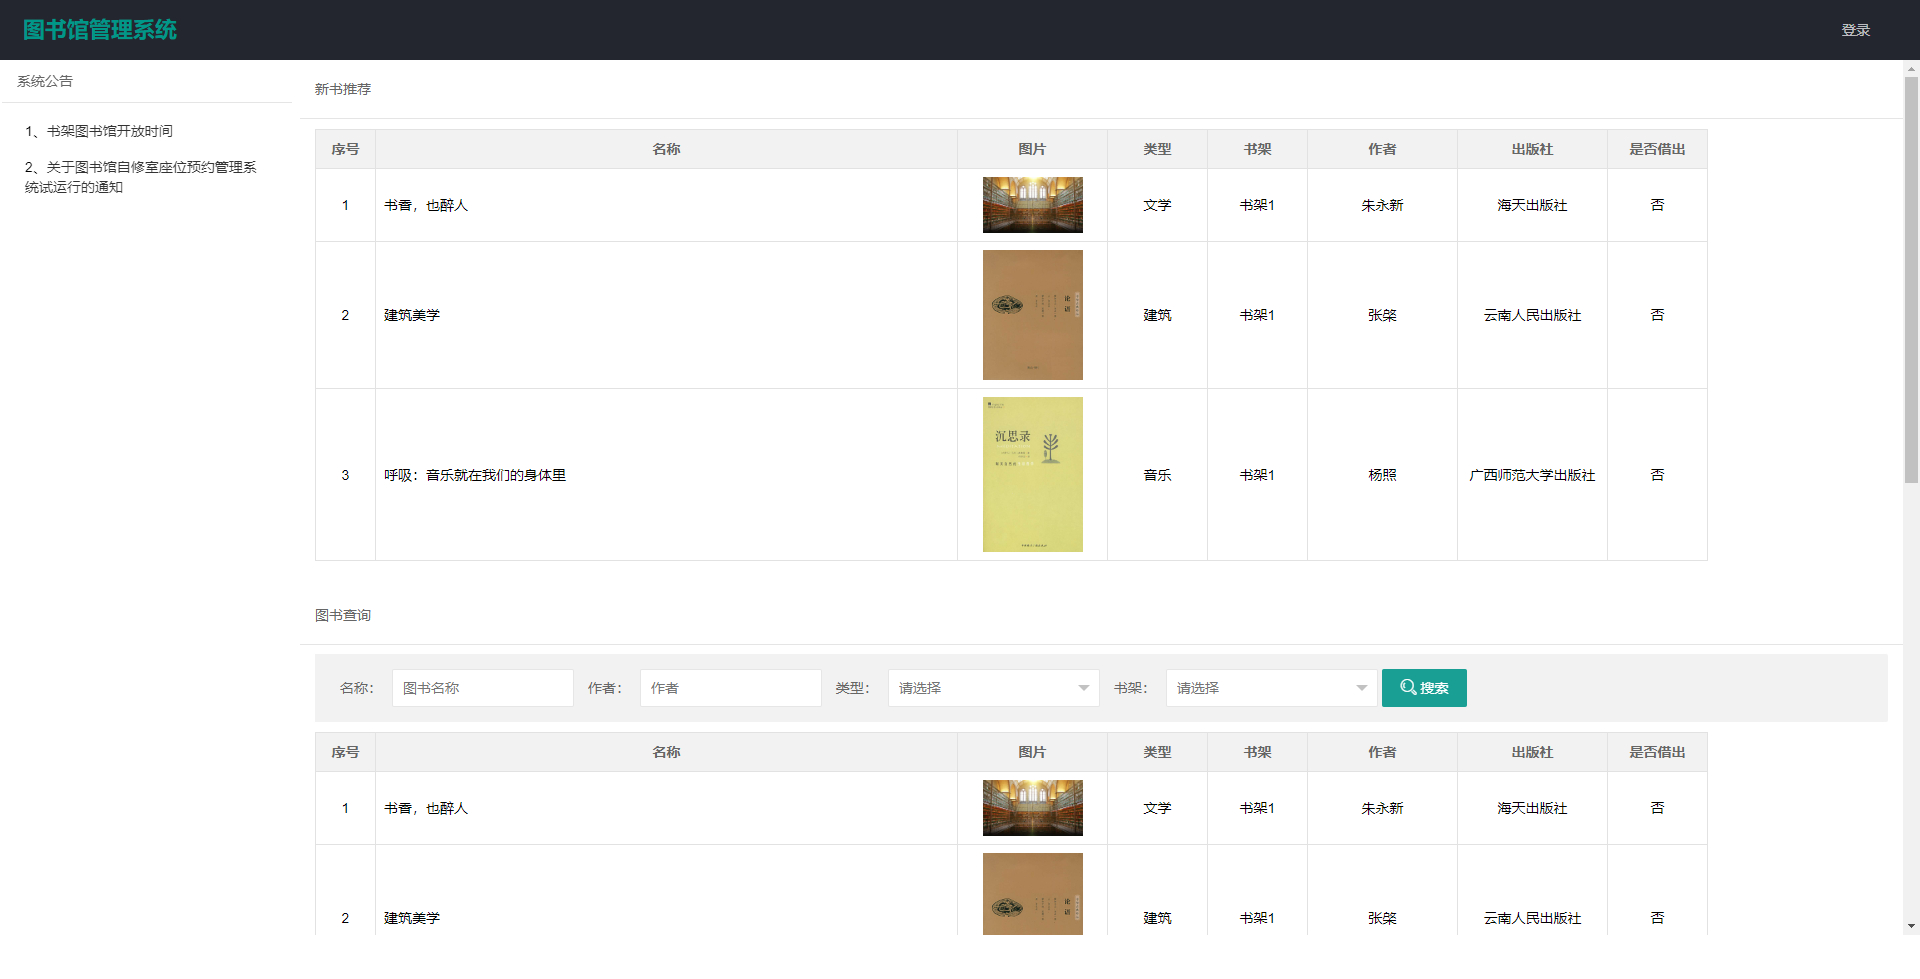Click the 登录 link at top right

[1856, 29]
